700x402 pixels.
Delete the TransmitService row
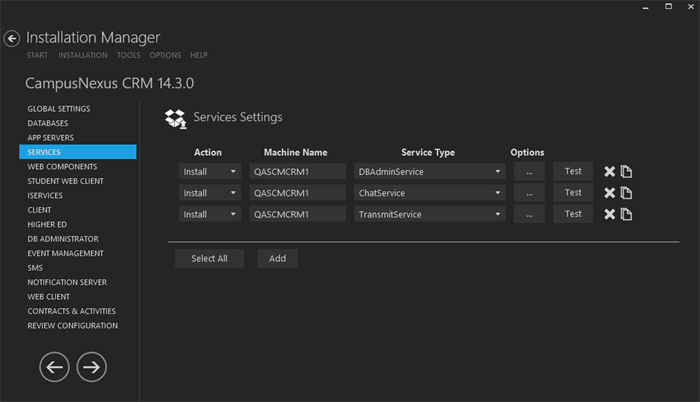609,214
